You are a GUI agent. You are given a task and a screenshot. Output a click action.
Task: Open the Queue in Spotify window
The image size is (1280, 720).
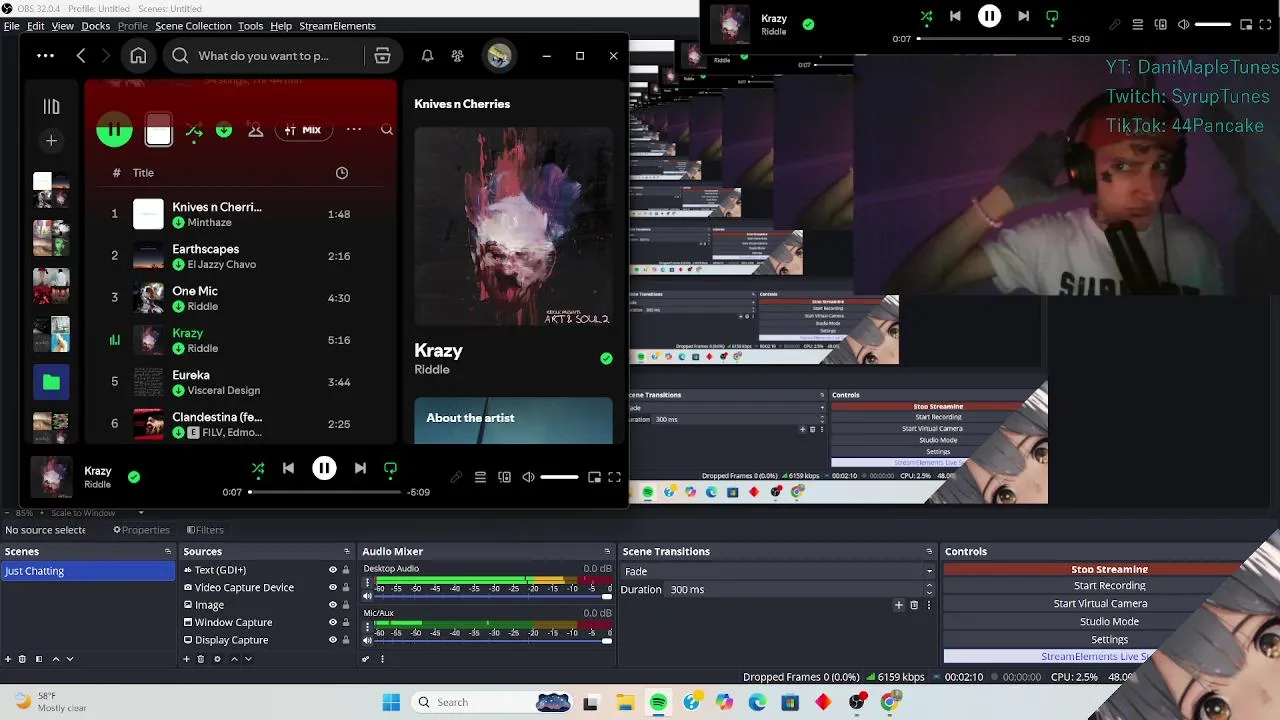(480, 477)
